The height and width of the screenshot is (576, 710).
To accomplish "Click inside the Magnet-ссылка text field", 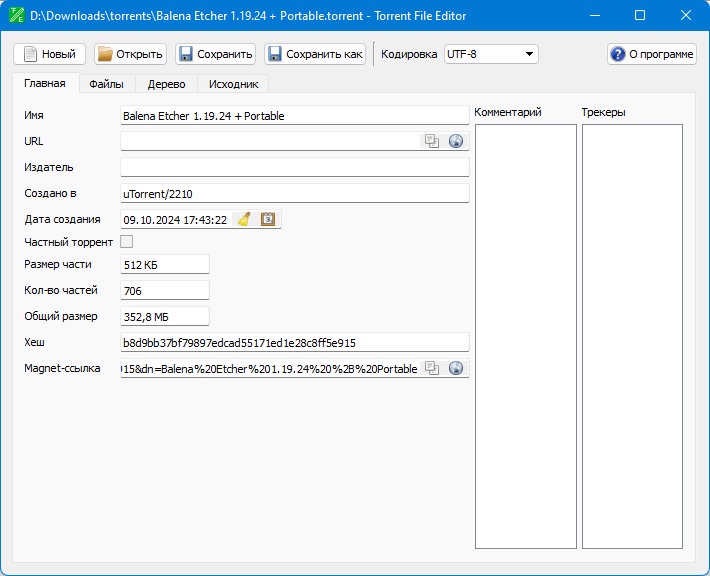I will pos(270,369).
